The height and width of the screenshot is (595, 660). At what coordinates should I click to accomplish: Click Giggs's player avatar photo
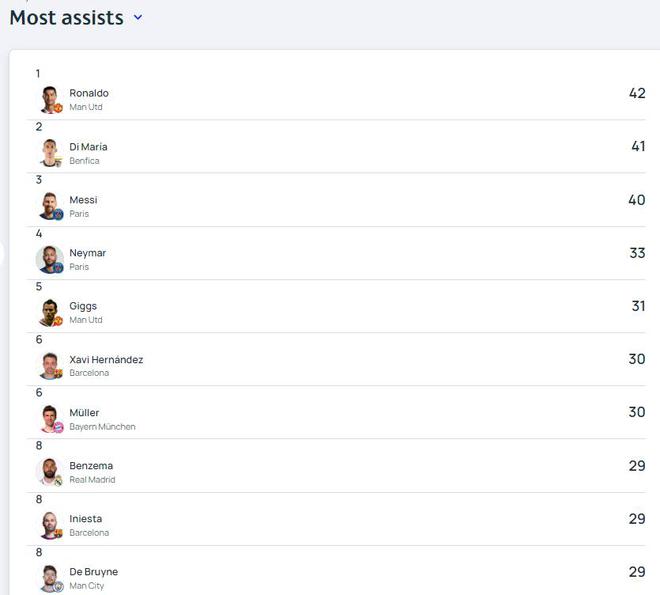pyautogui.click(x=50, y=312)
